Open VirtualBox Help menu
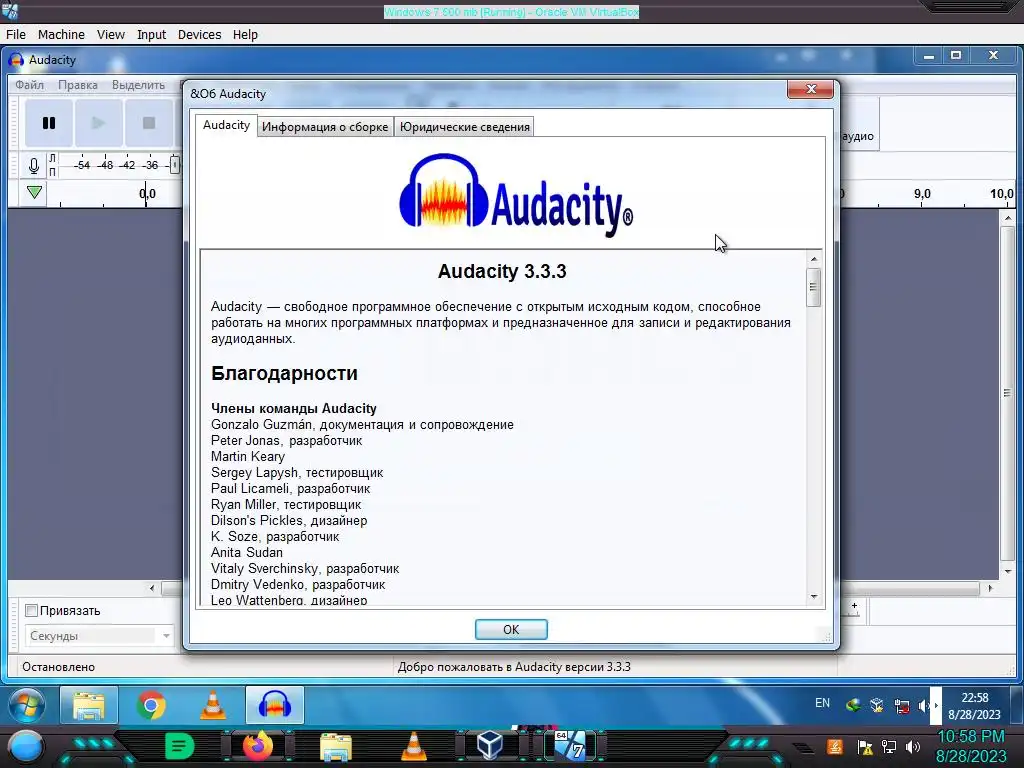This screenshot has width=1024, height=768. coord(245,35)
